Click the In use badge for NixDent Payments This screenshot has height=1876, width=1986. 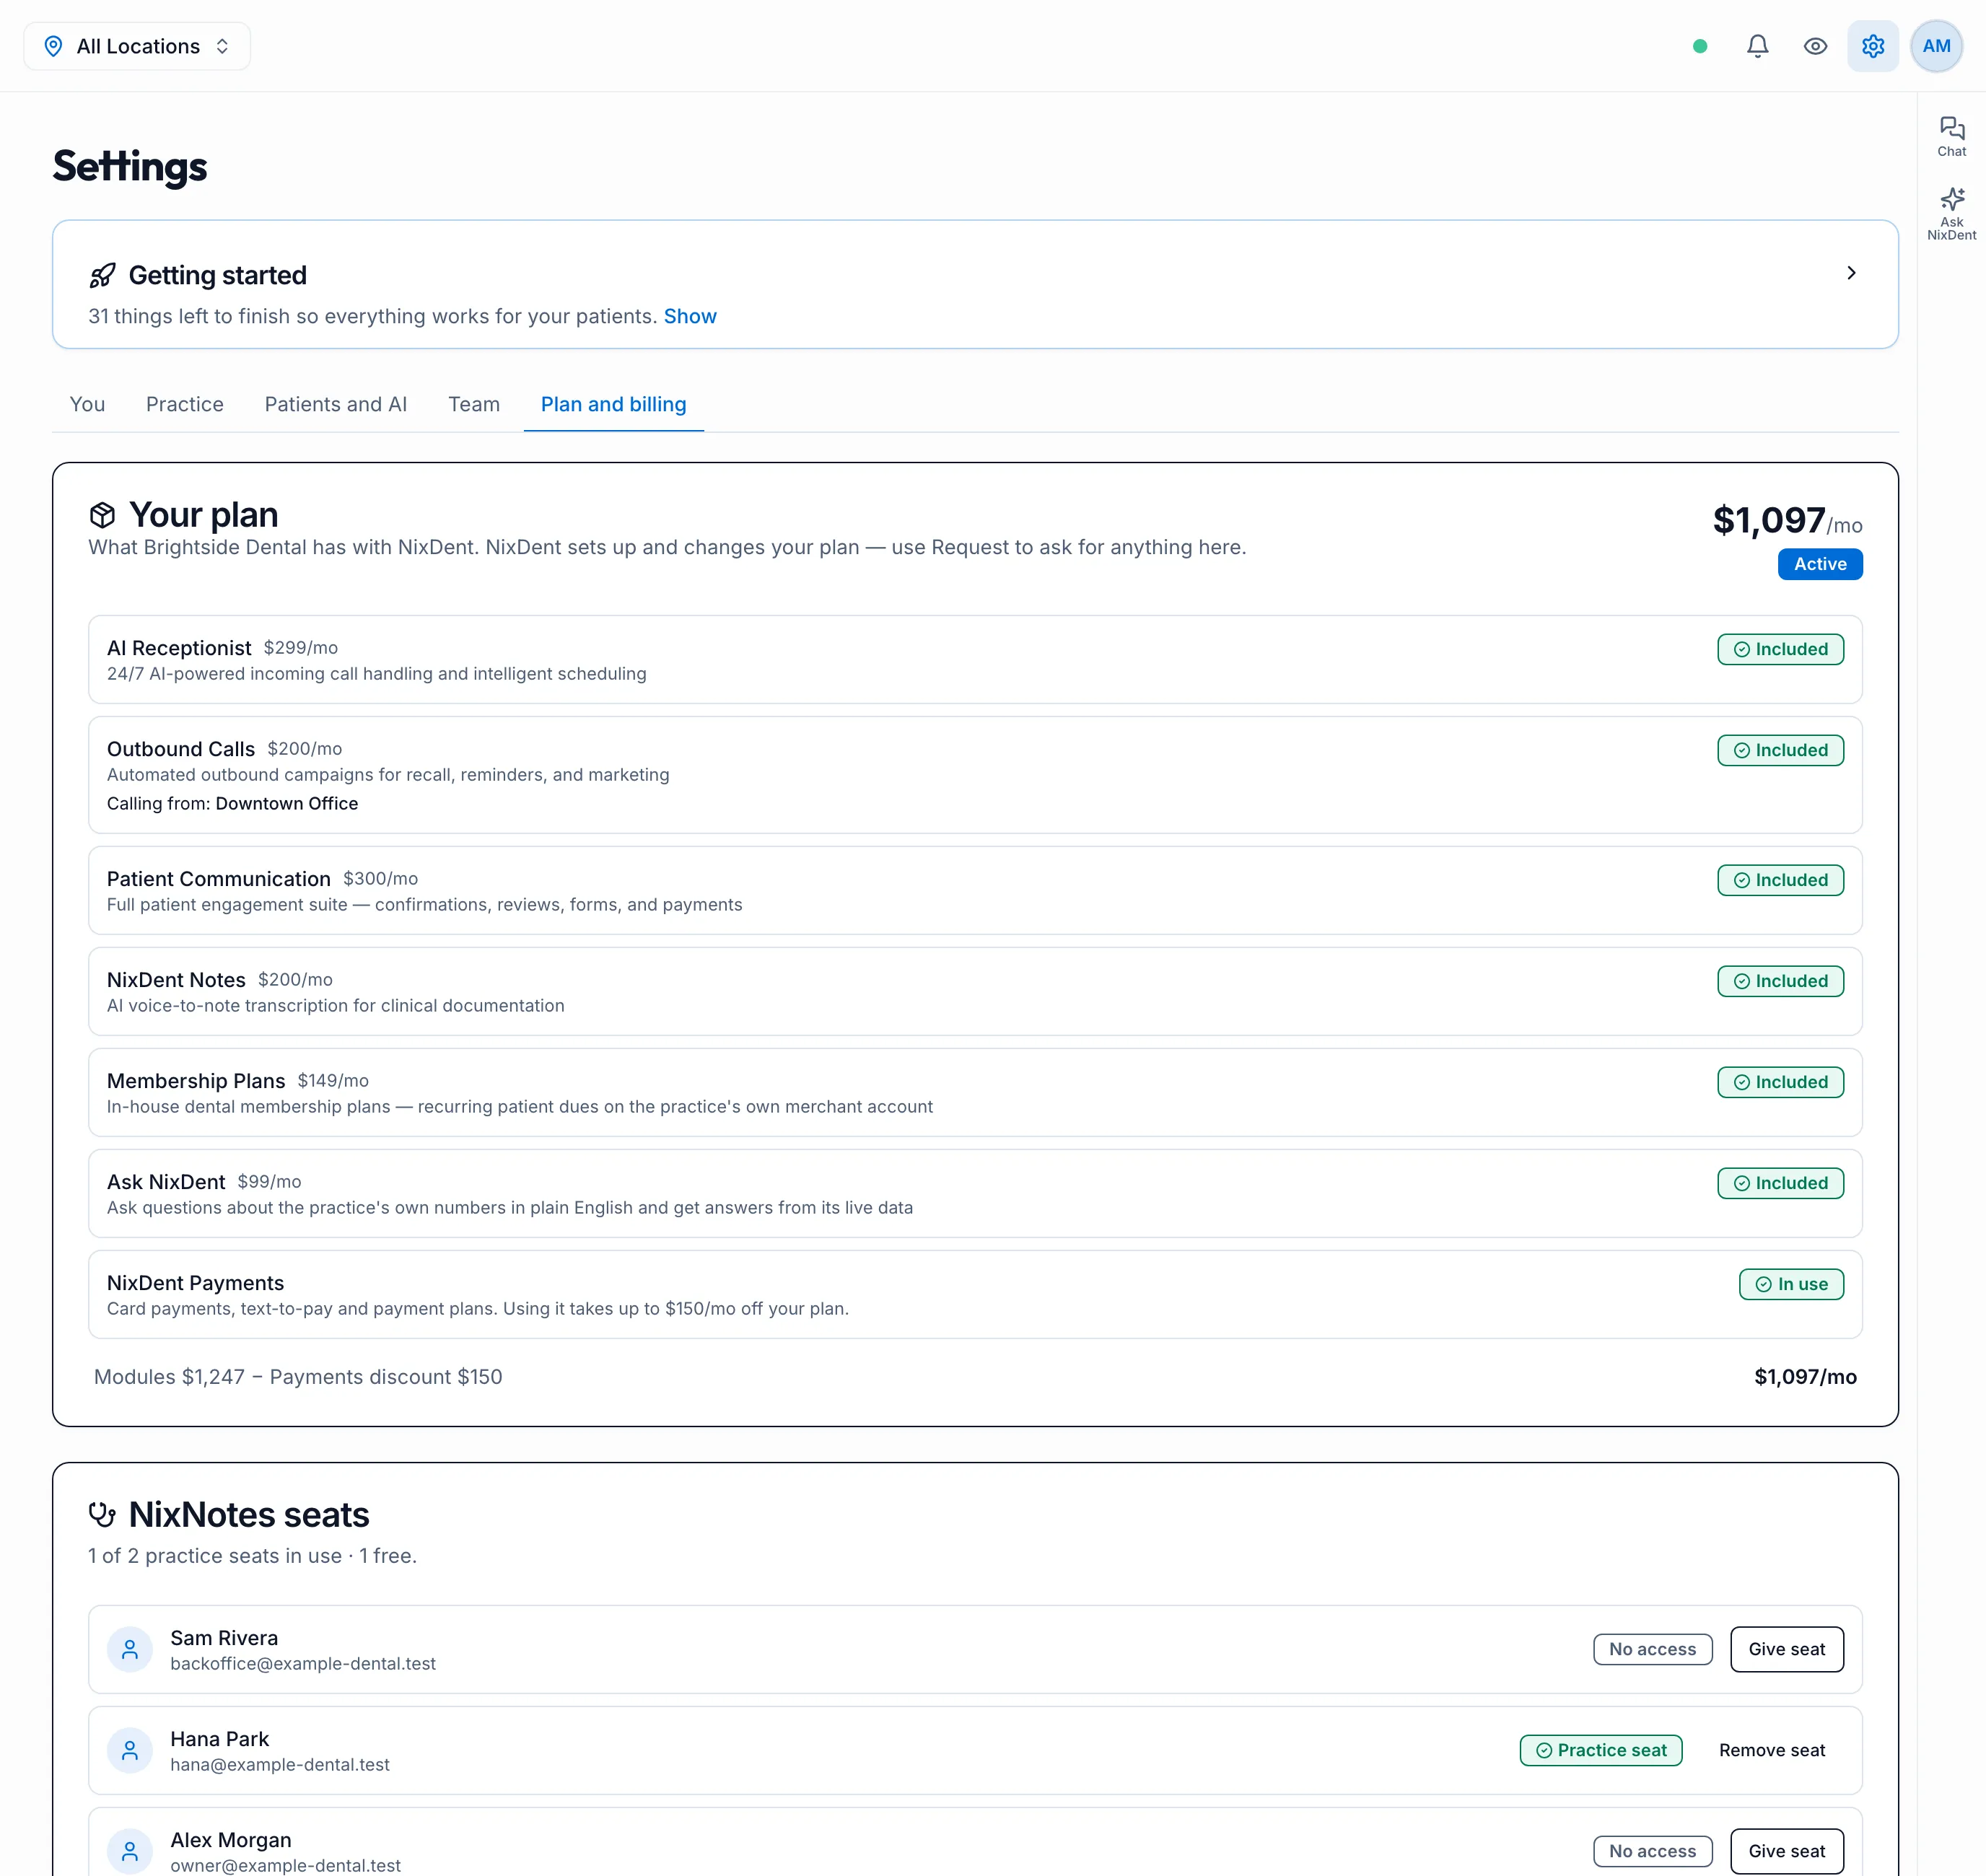(1792, 1284)
